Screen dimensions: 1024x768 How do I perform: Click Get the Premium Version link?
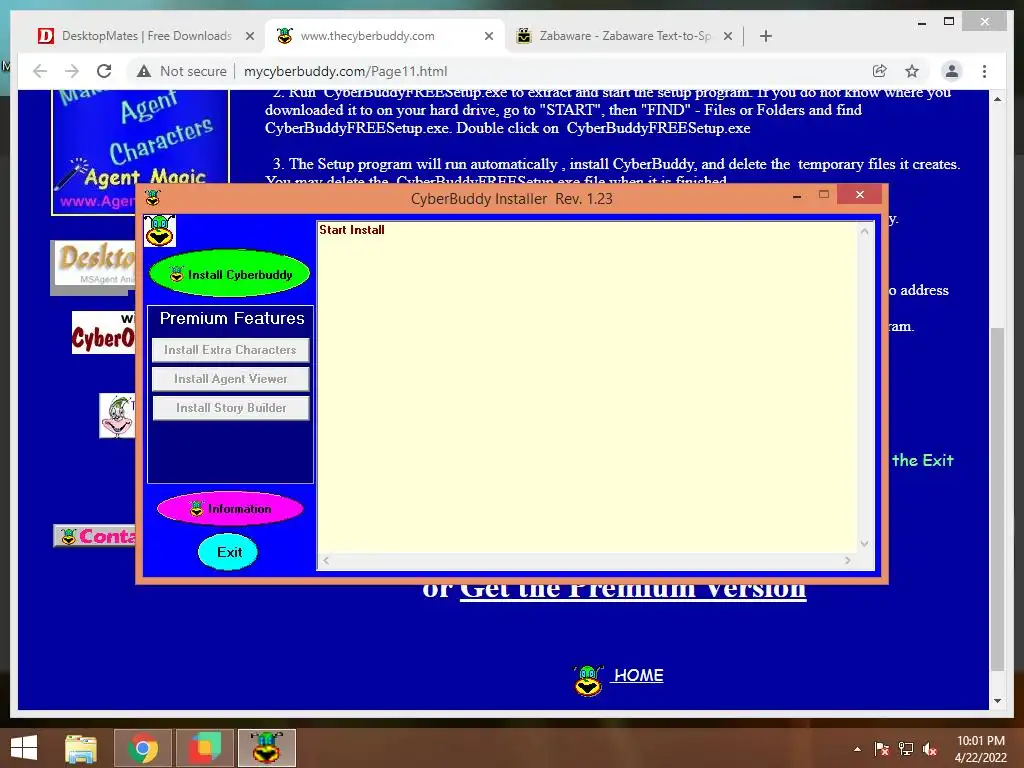[x=633, y=590]
